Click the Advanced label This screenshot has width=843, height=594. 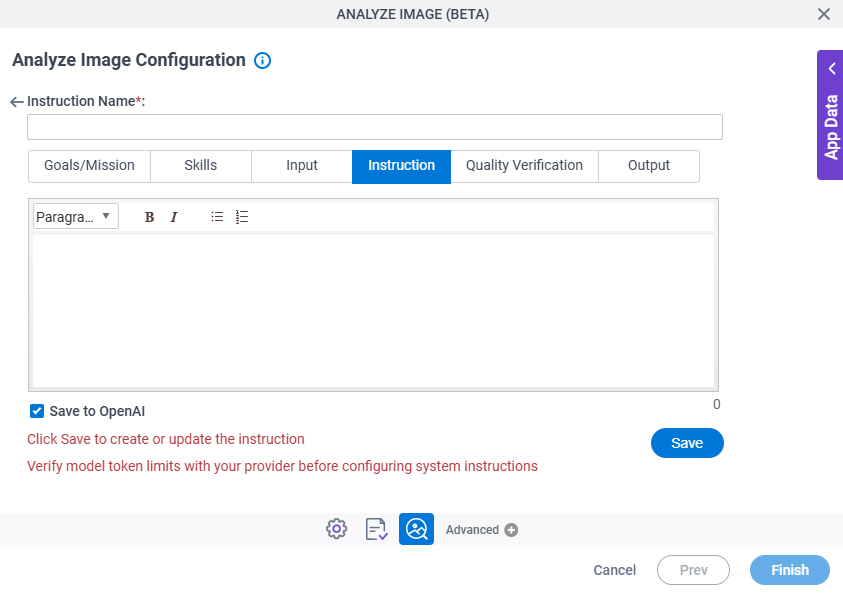tap(472, 530)
